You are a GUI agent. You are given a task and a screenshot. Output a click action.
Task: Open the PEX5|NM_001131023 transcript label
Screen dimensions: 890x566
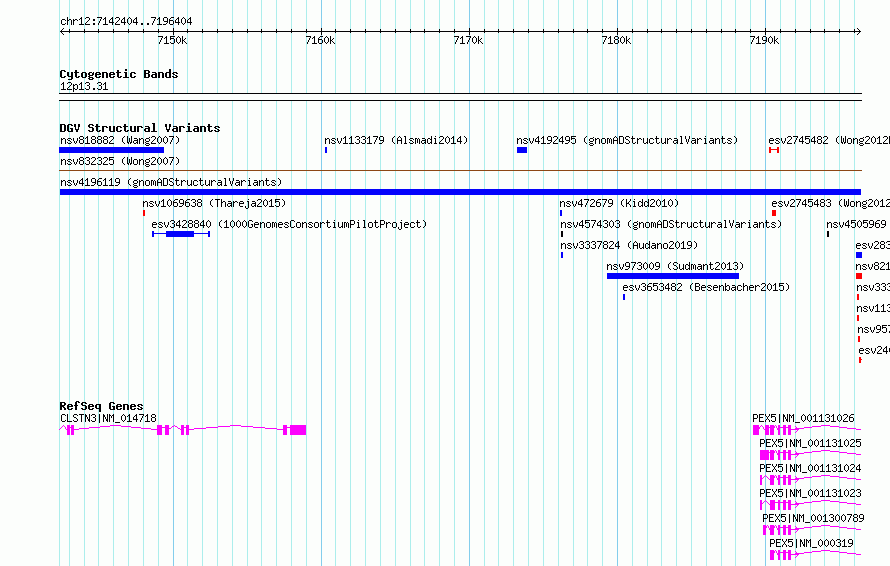(x=810, y=493)
